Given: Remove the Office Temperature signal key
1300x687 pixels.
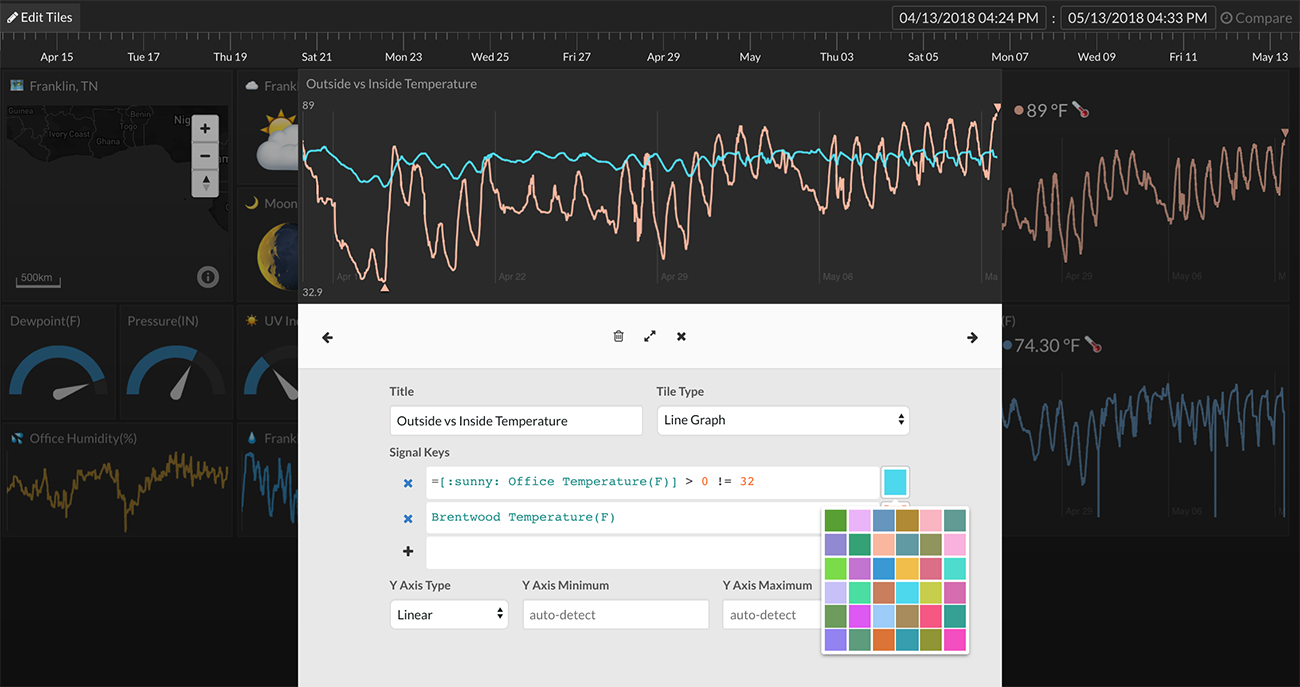Looking at the screenshot, I should coord(408,483).
